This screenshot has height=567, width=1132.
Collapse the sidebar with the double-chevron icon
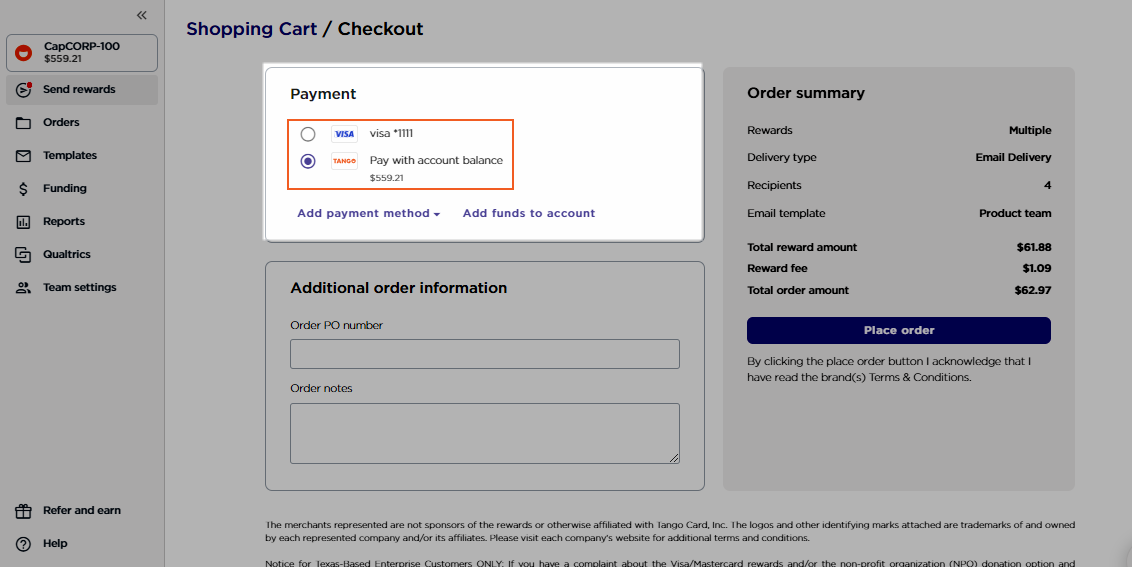[142, 15]
